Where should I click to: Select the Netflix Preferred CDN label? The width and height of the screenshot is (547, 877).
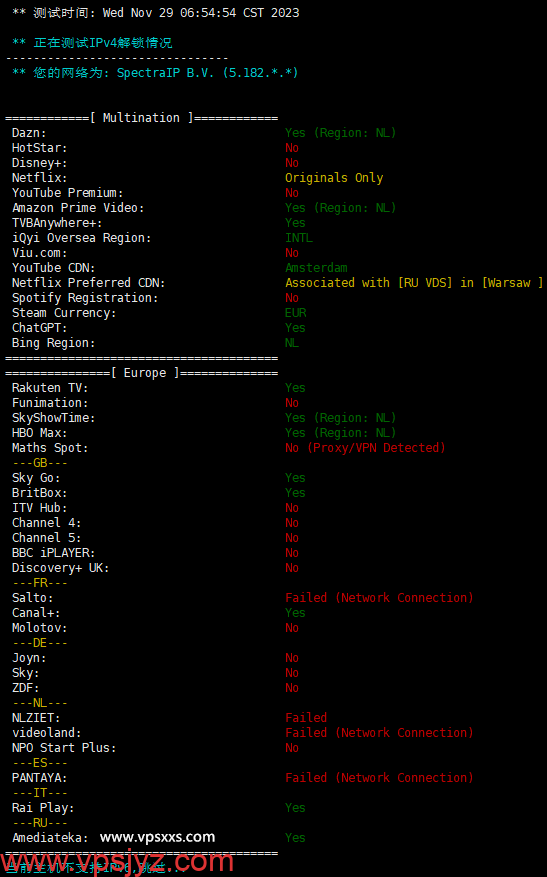tap(88, 283)
